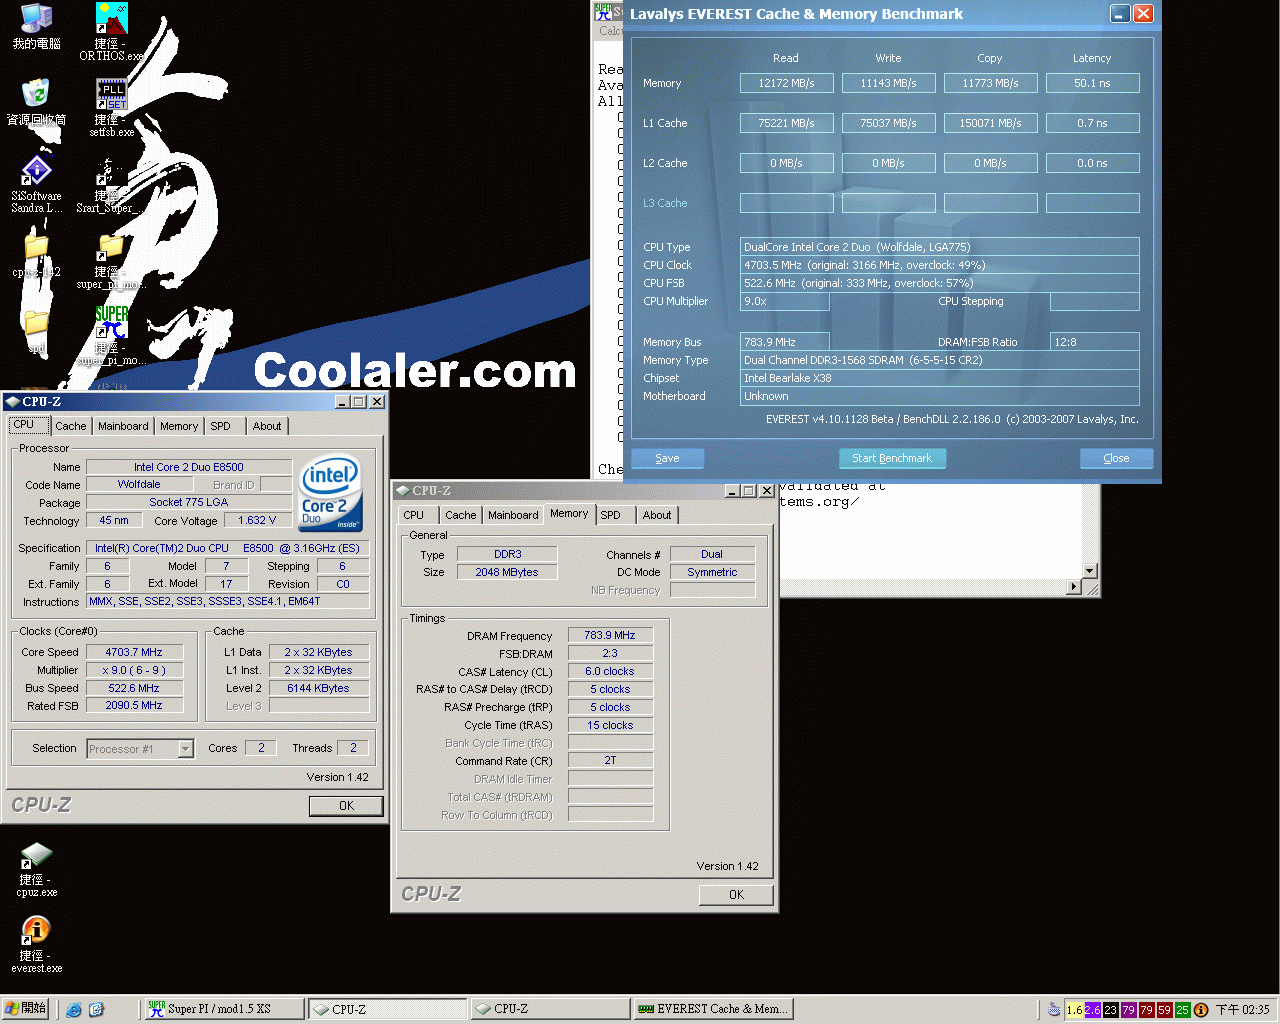Click the black 23 tray icon

[x=1110, y=1010]
